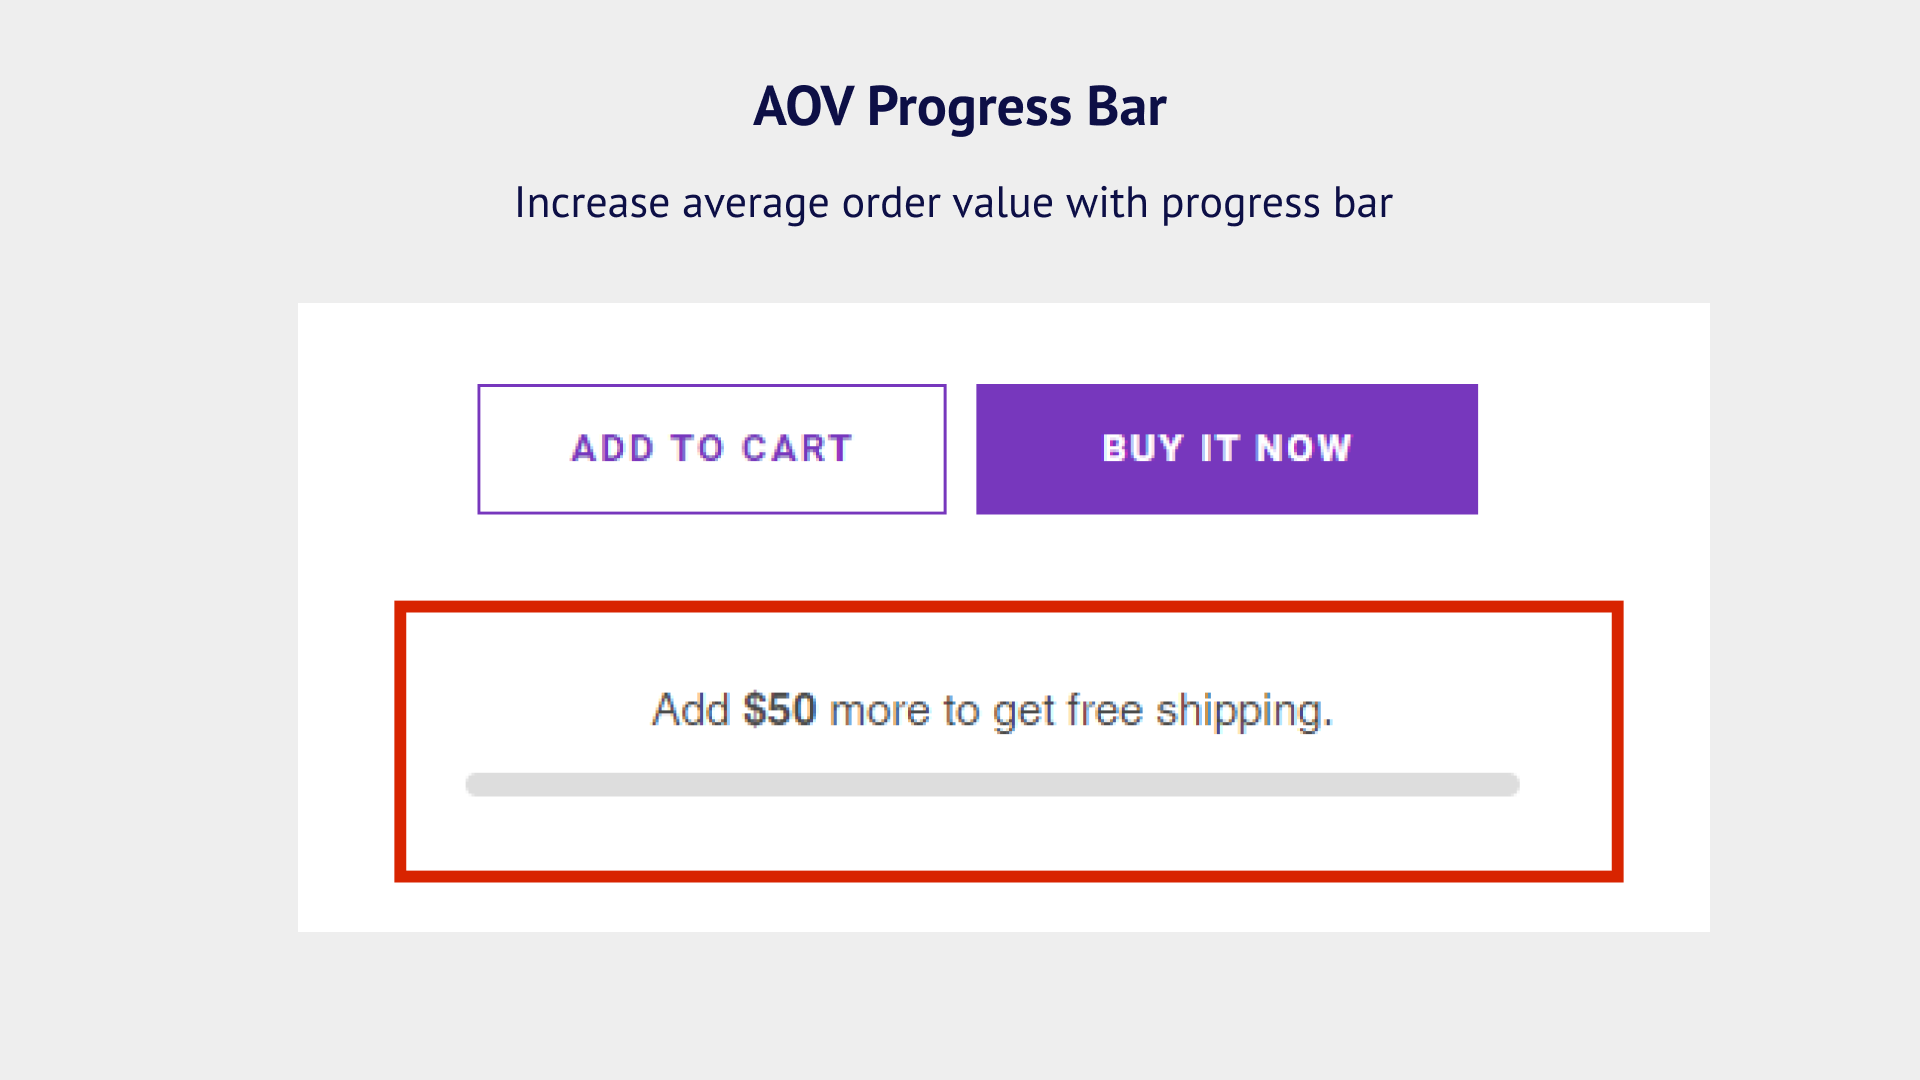
Task: Click the word 'AOV' in the heading
Action: pyautogui.click(x=803, y=107)
